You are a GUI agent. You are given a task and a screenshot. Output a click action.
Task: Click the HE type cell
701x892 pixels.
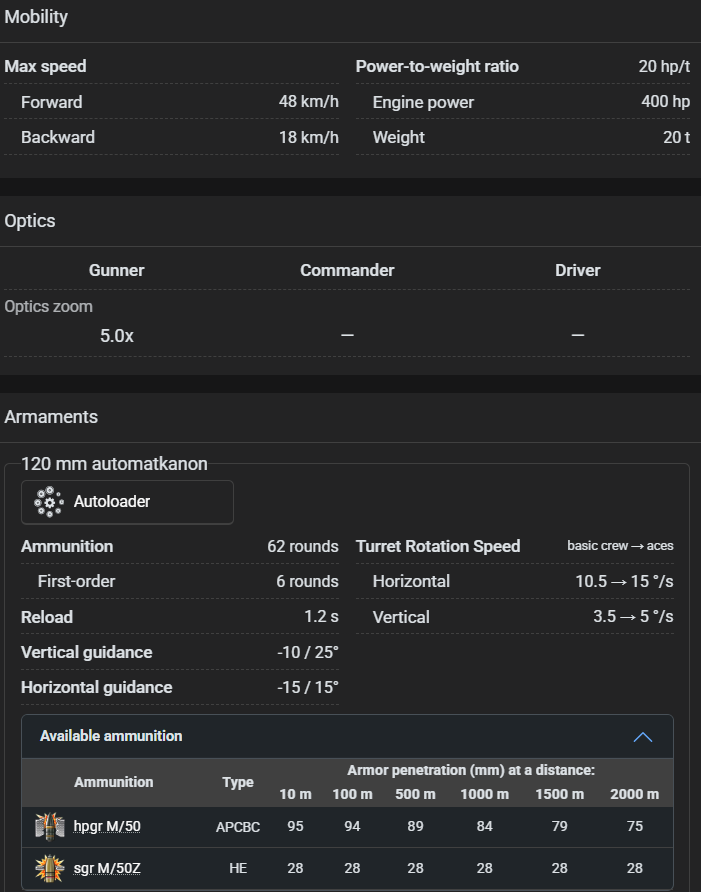tap(238, 869)
